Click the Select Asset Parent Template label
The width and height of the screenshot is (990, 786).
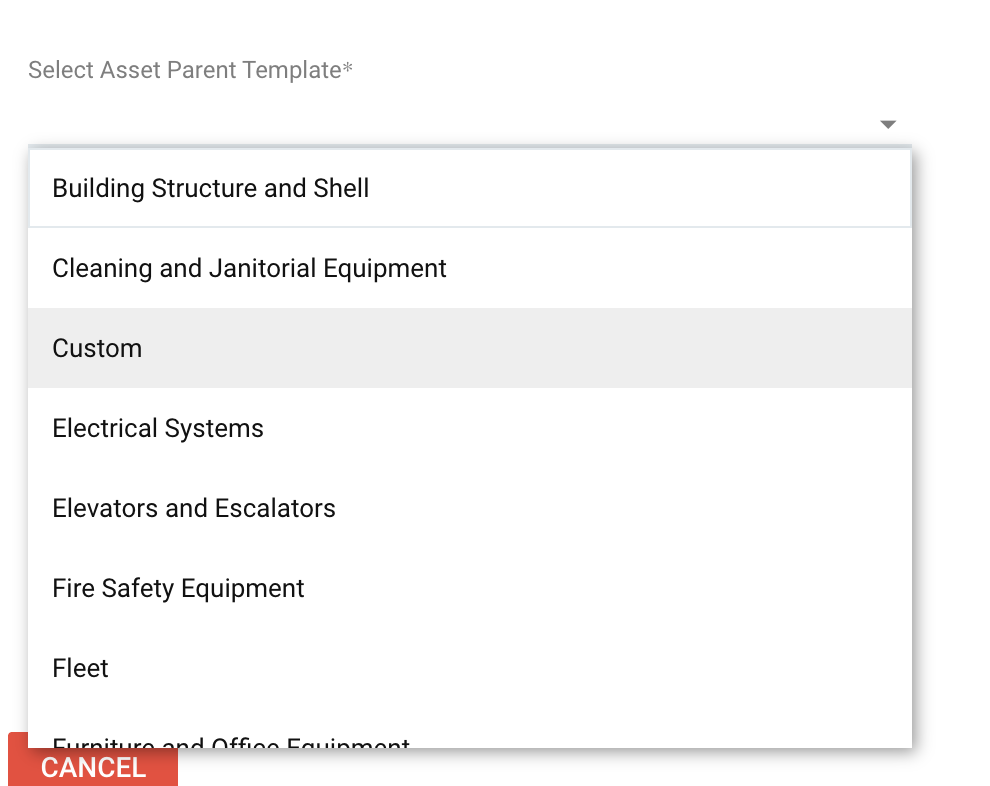[190, 70]
